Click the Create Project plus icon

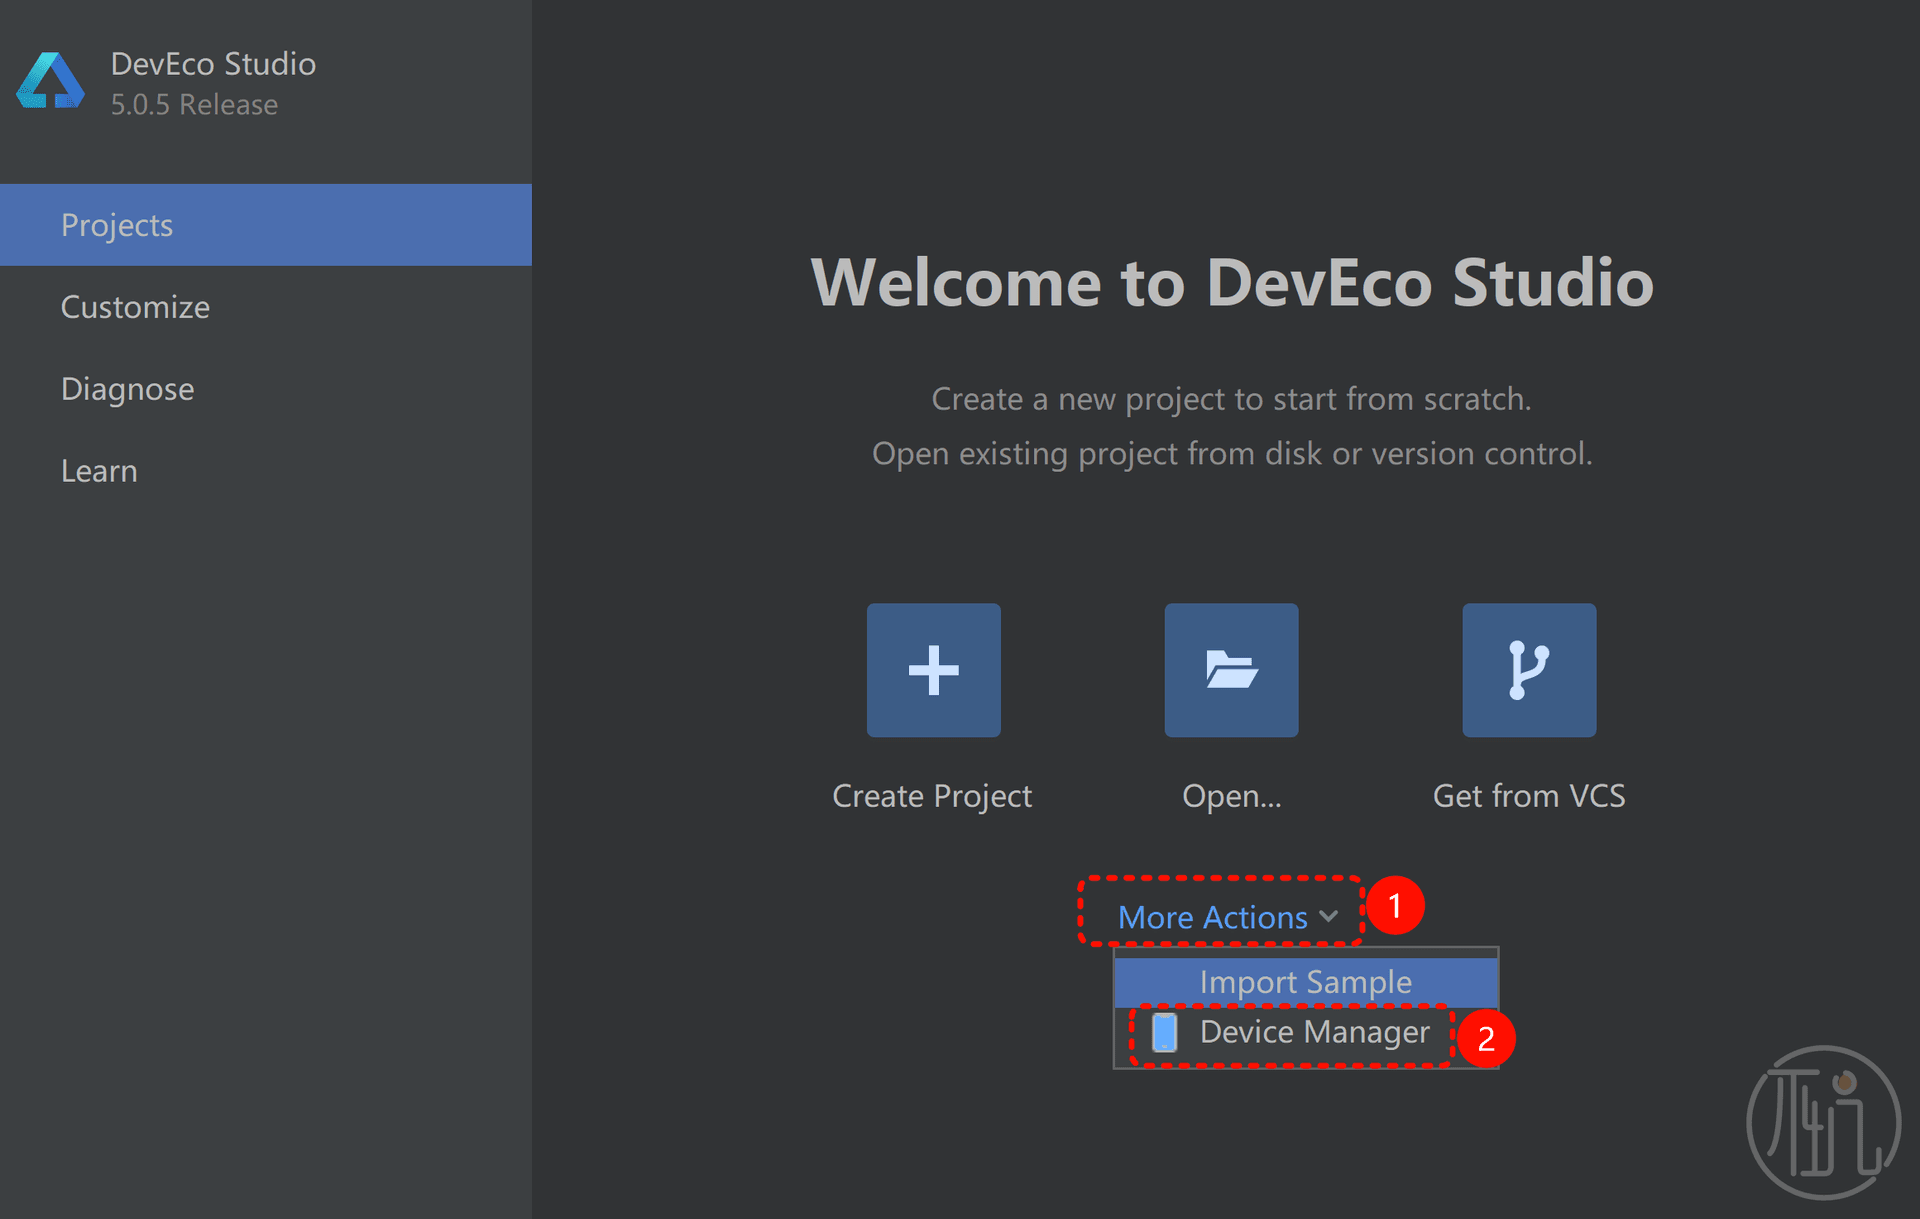coord(933,670)
